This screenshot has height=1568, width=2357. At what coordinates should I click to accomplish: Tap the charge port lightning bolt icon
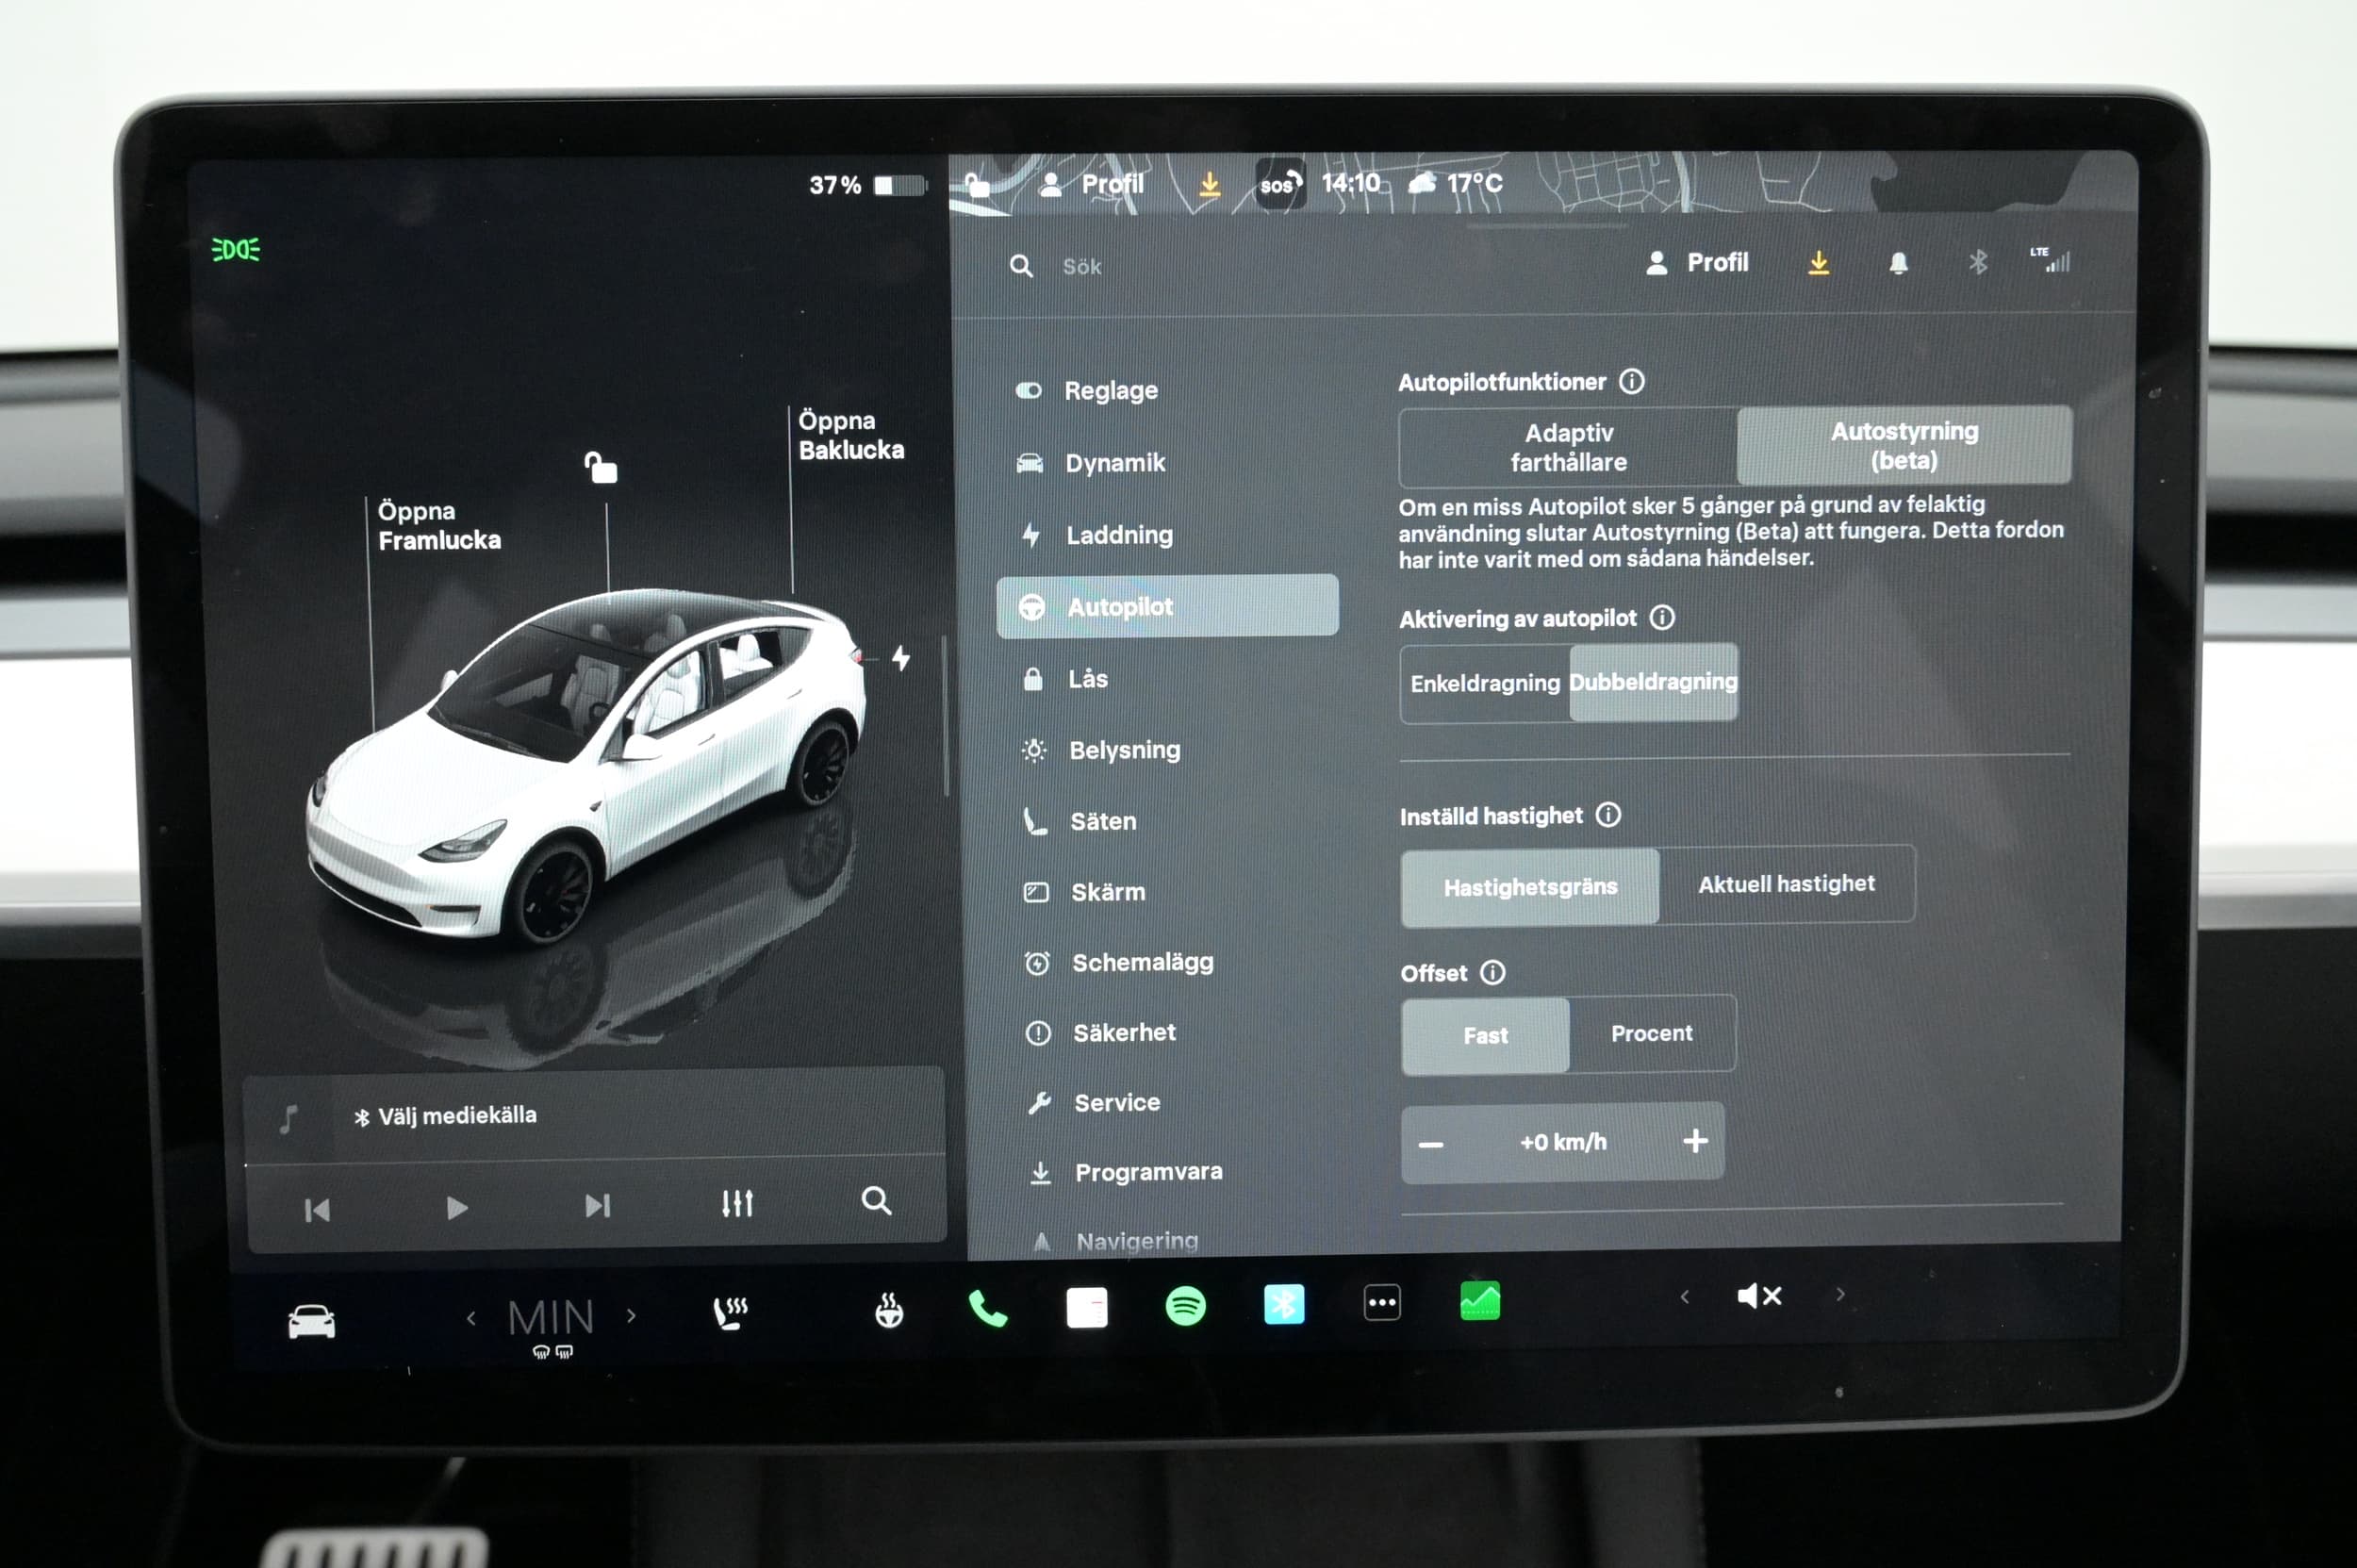pyautogui.click(x=901, y=658)
